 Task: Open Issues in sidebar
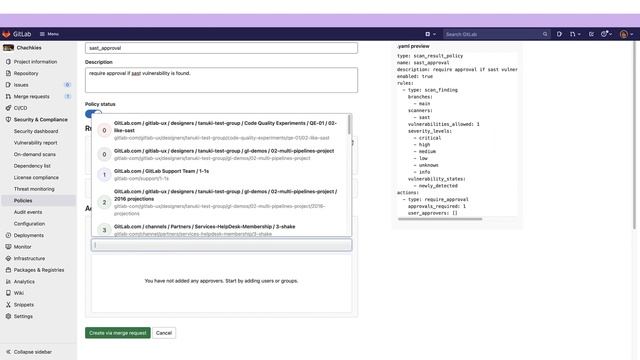[21, 85]
